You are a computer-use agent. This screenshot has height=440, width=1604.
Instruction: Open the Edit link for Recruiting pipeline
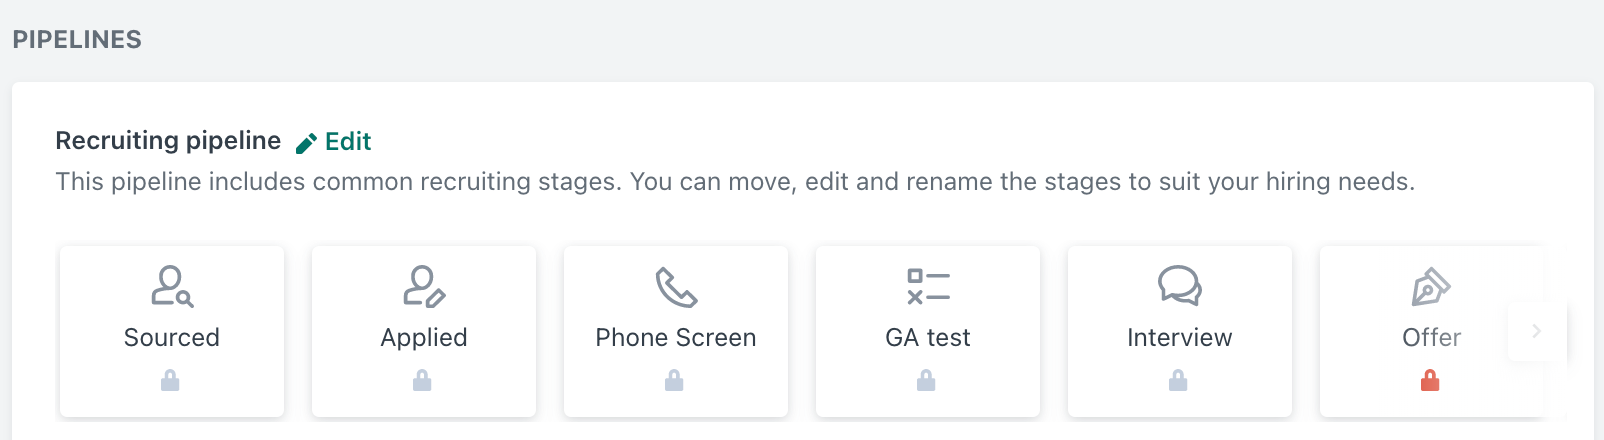[347, 142]
